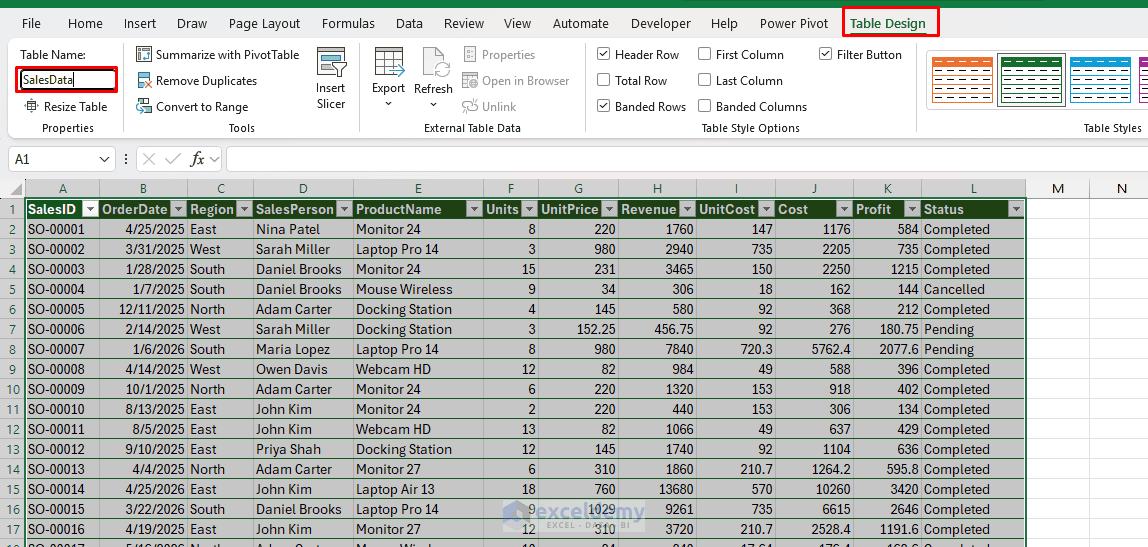Click the greyed Properties command

tap(499, 55)
